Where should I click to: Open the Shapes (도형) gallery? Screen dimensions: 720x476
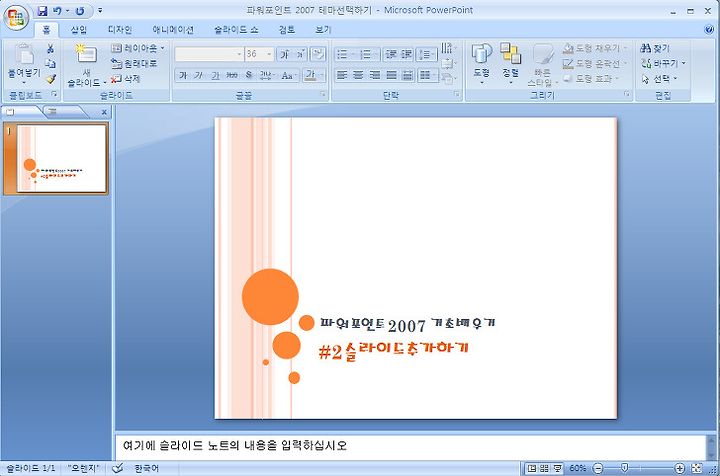click(x=481, y=63)
